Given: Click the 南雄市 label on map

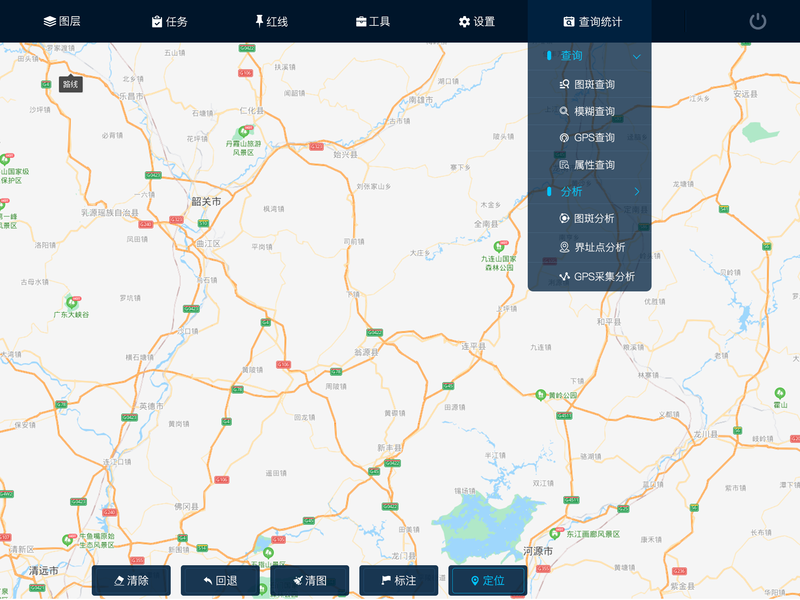Looking at the screenshot, I should [x=421, y=100].
